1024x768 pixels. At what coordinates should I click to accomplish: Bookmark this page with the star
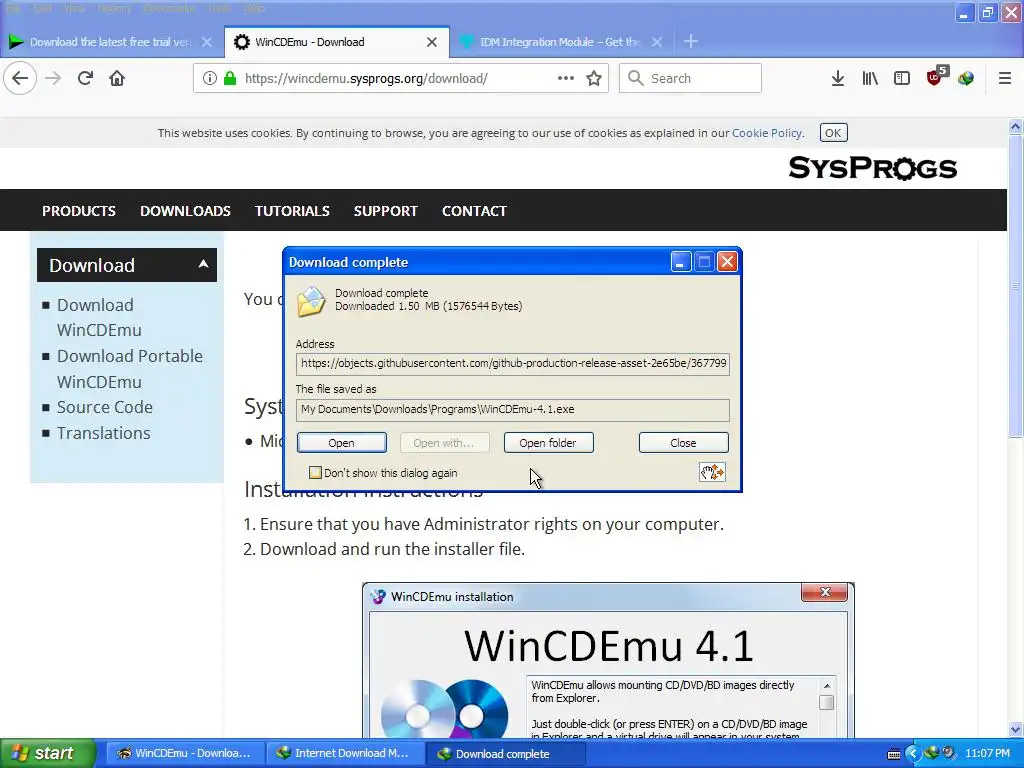(594, 78)
